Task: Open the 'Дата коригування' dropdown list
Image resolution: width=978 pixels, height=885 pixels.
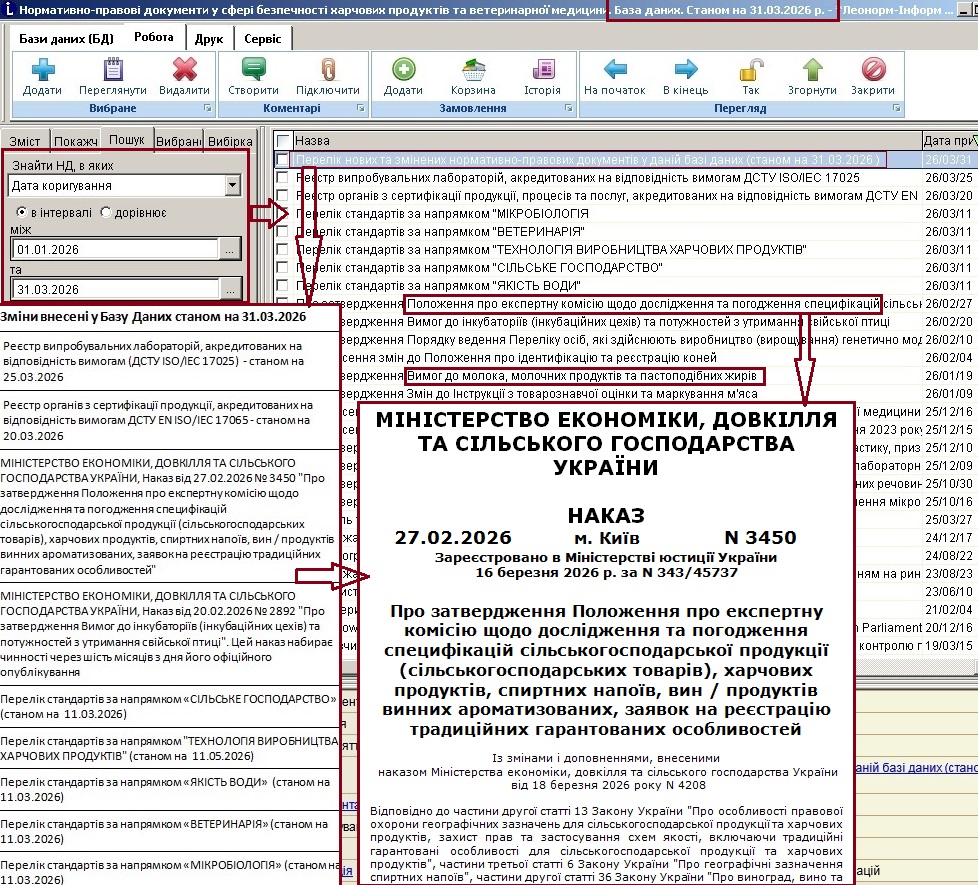Action: 232,186
